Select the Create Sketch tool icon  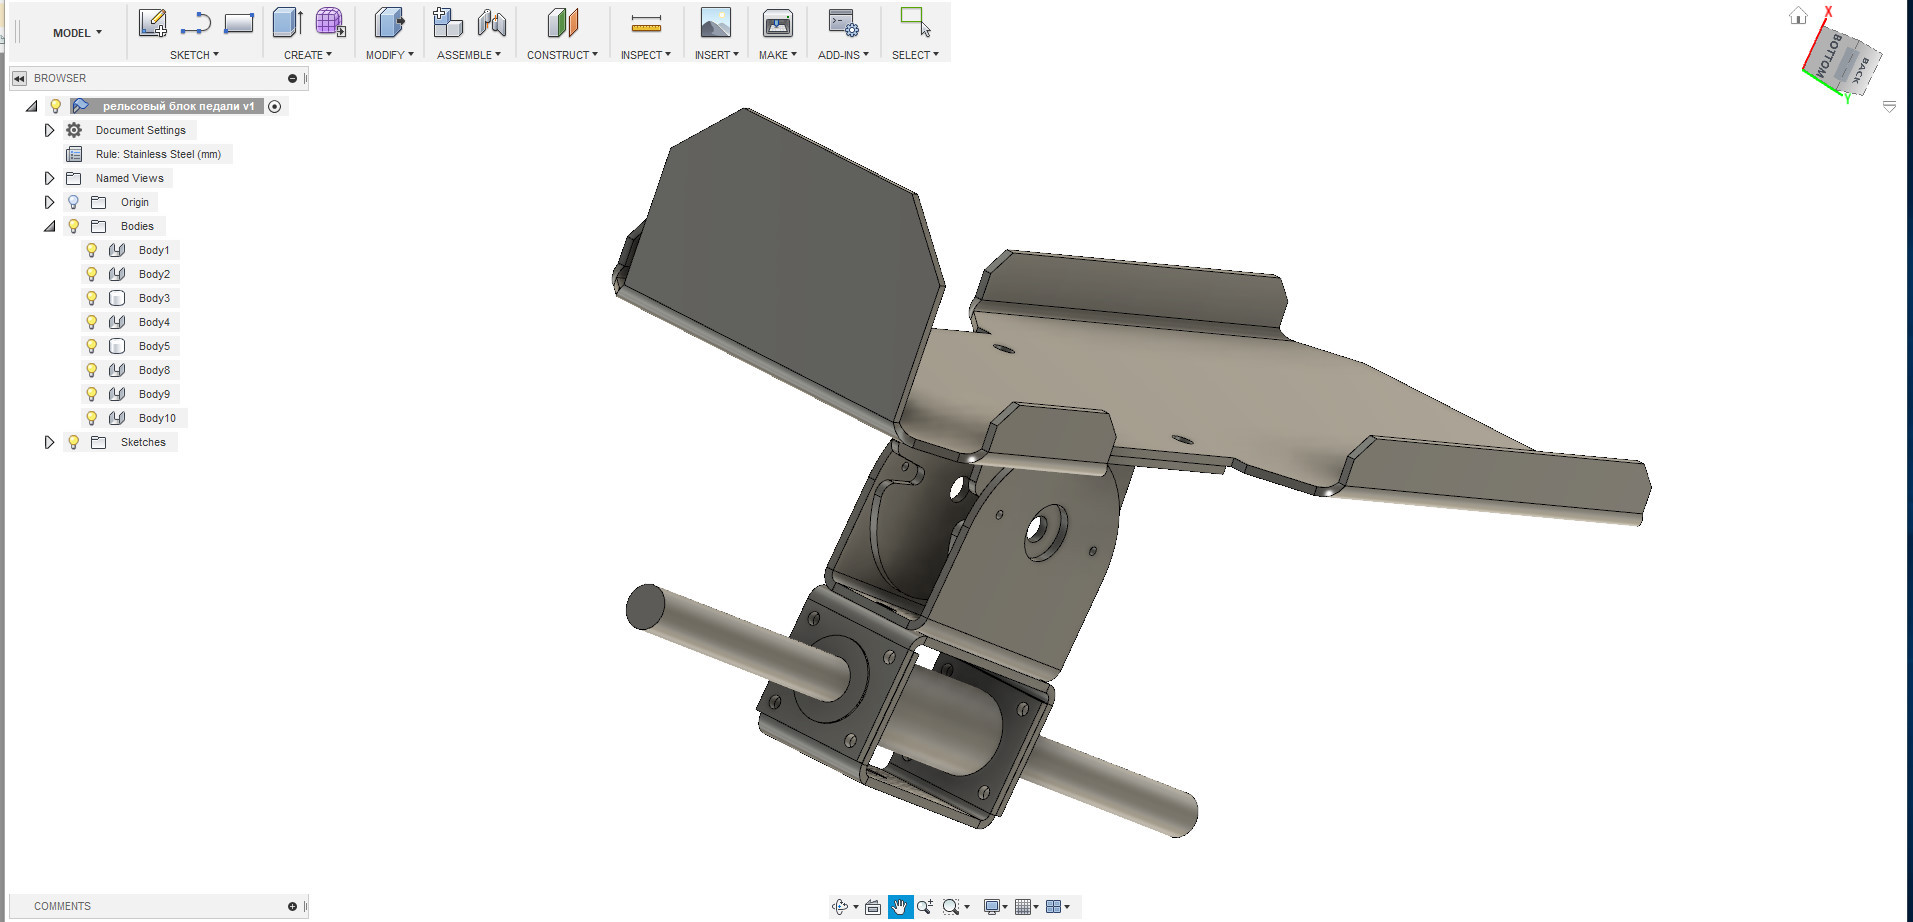pos(152,23)
